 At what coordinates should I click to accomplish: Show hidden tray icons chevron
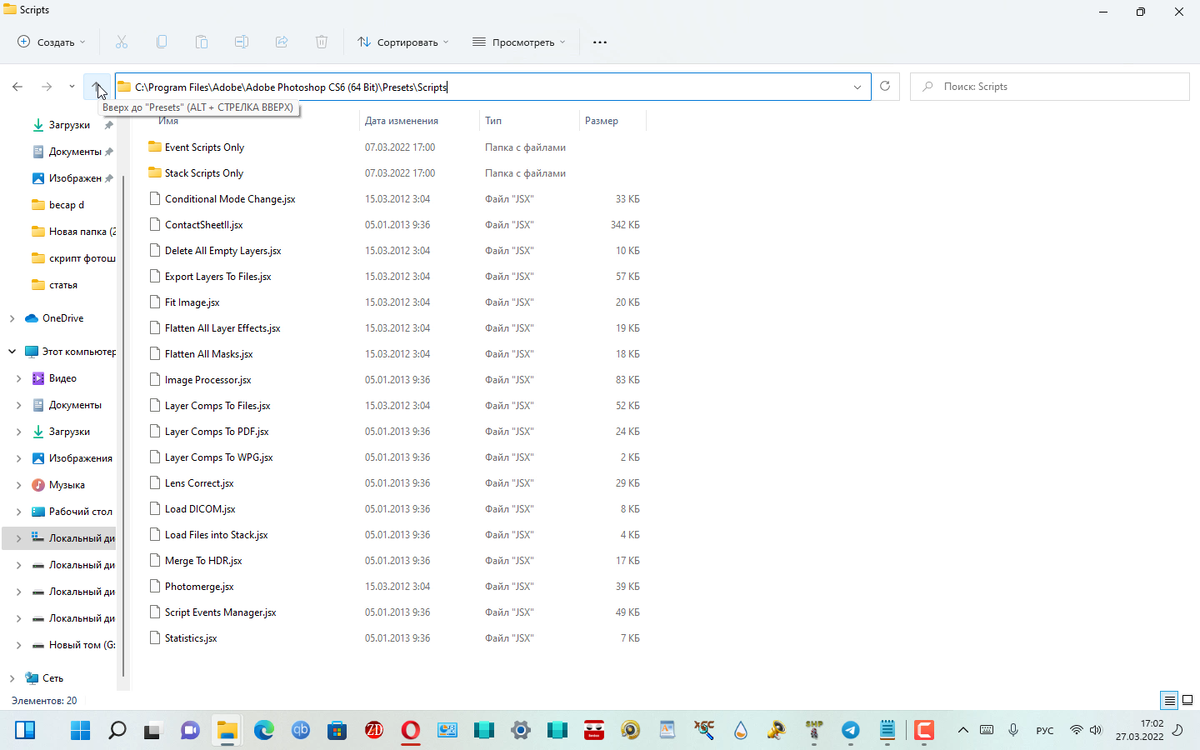963,730
